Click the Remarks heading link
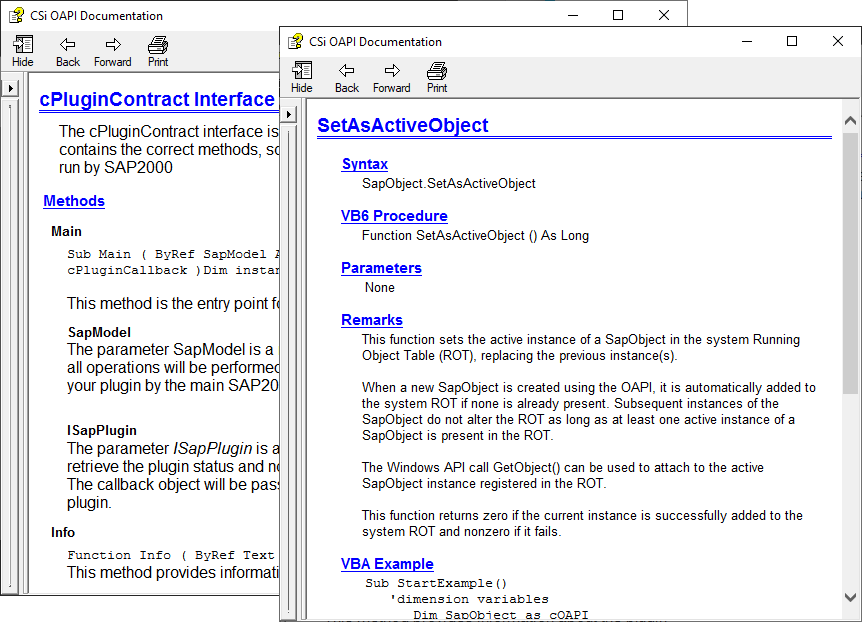This screenshot has height=622, width=862. pyautogui.click(x=371, y=319)
